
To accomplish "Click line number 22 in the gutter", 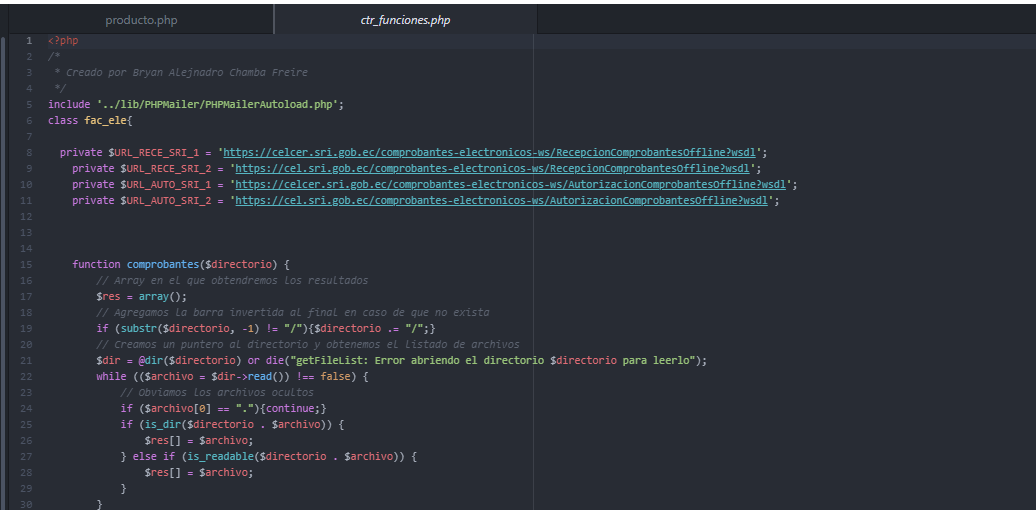I will 28,376.
